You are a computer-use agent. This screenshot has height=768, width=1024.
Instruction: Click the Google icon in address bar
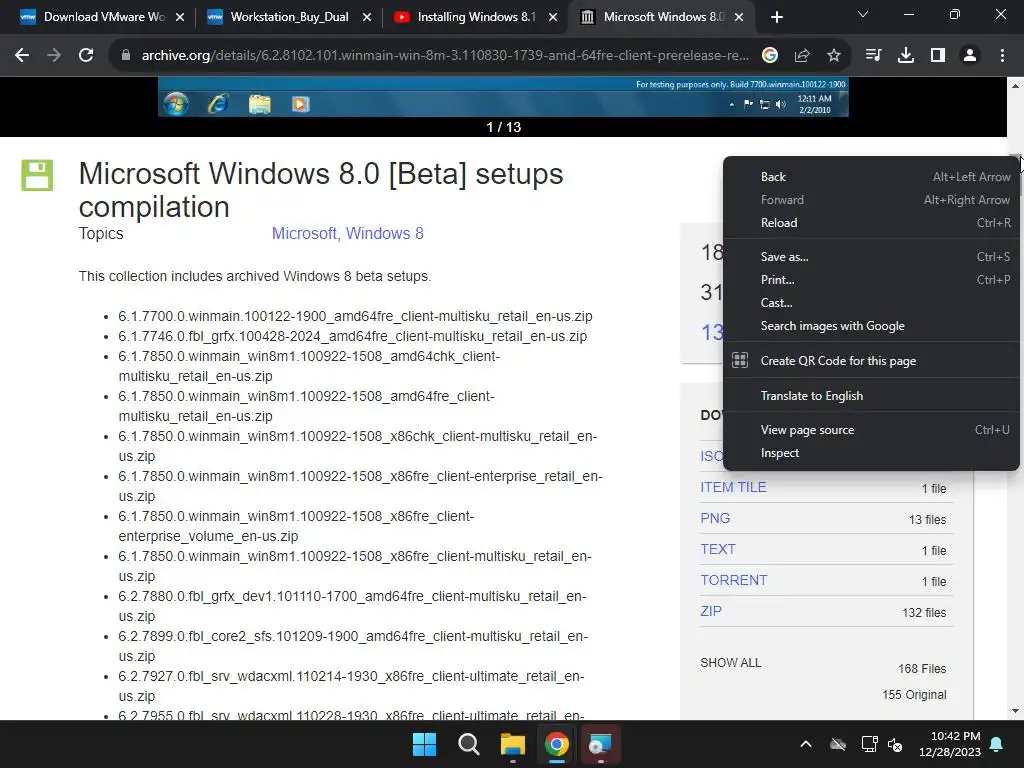(770, 56)
